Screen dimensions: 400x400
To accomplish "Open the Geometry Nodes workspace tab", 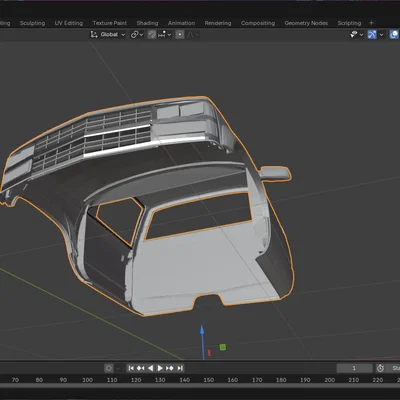I will pos(306,23).
